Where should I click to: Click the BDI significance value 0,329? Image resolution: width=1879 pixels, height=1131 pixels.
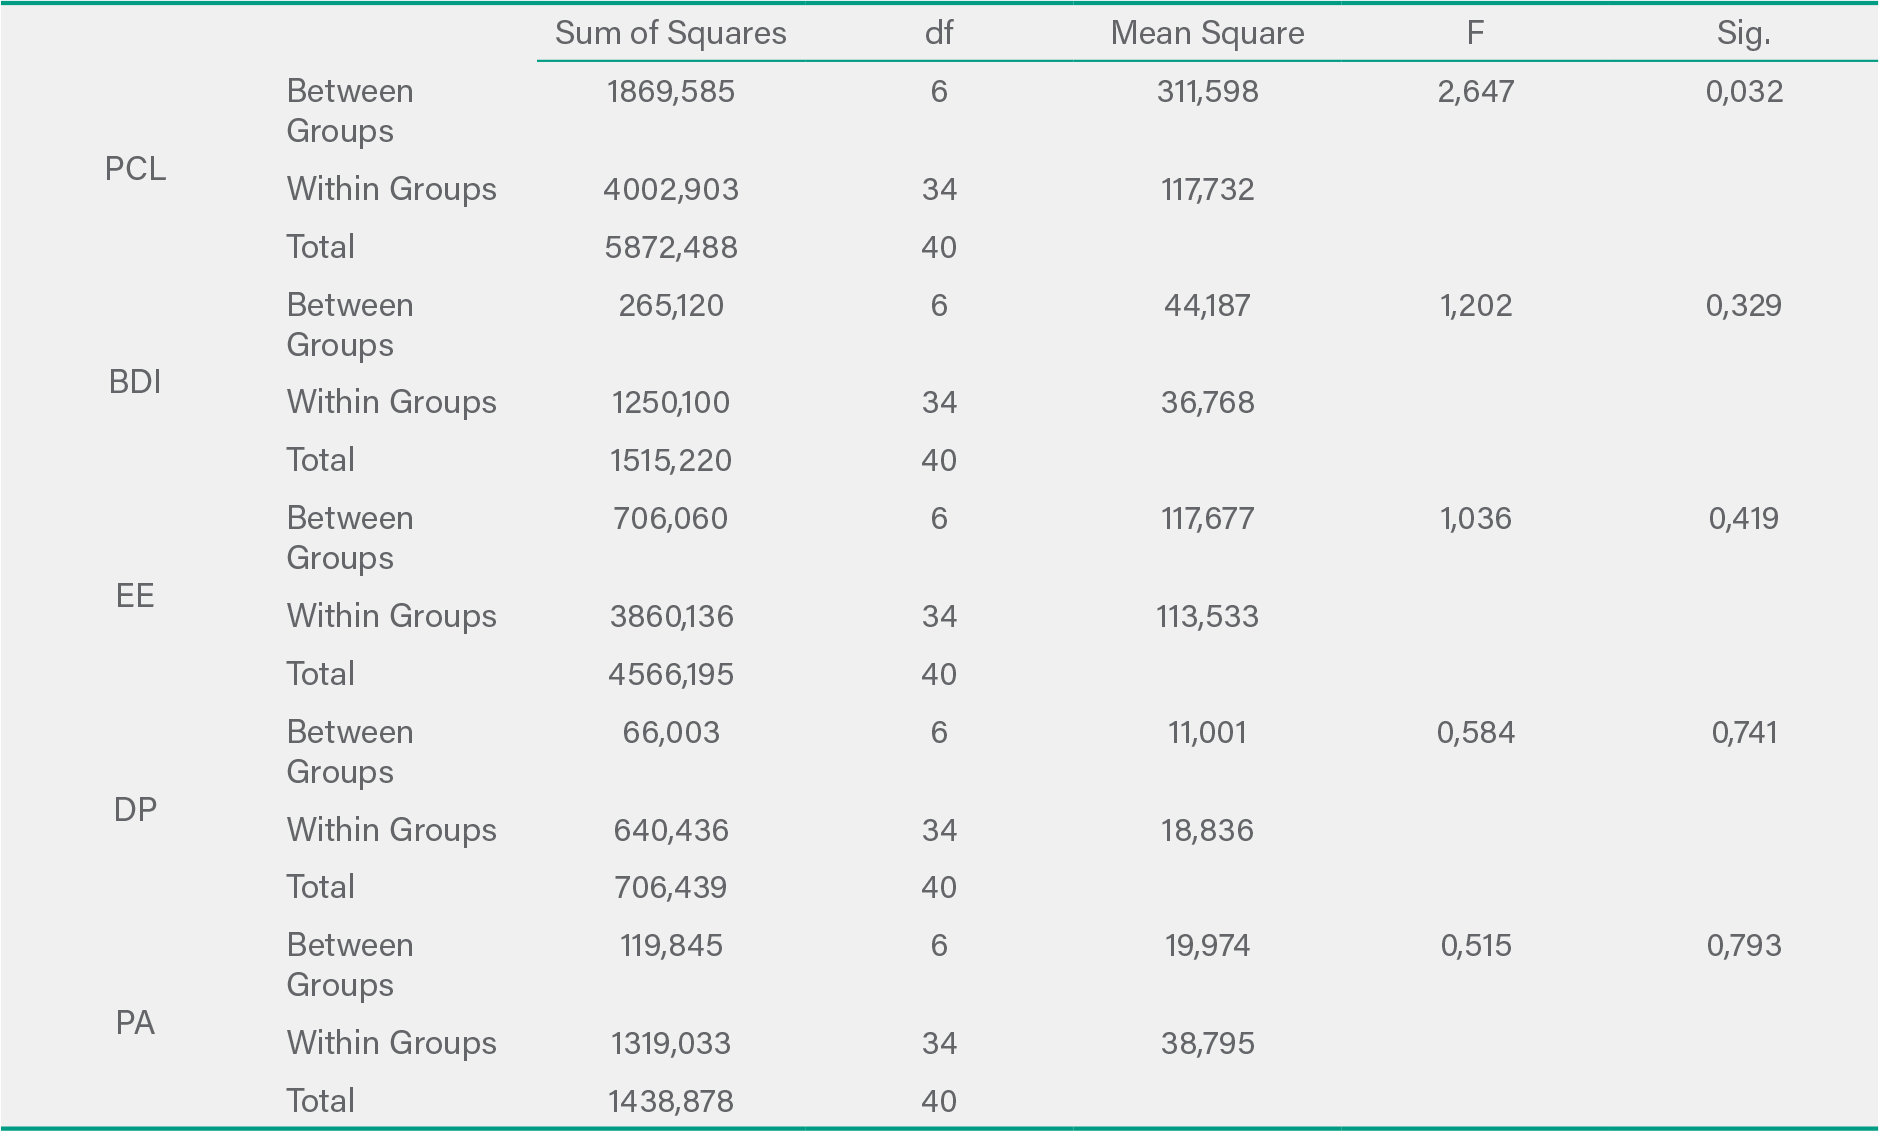coord(1743,306)
